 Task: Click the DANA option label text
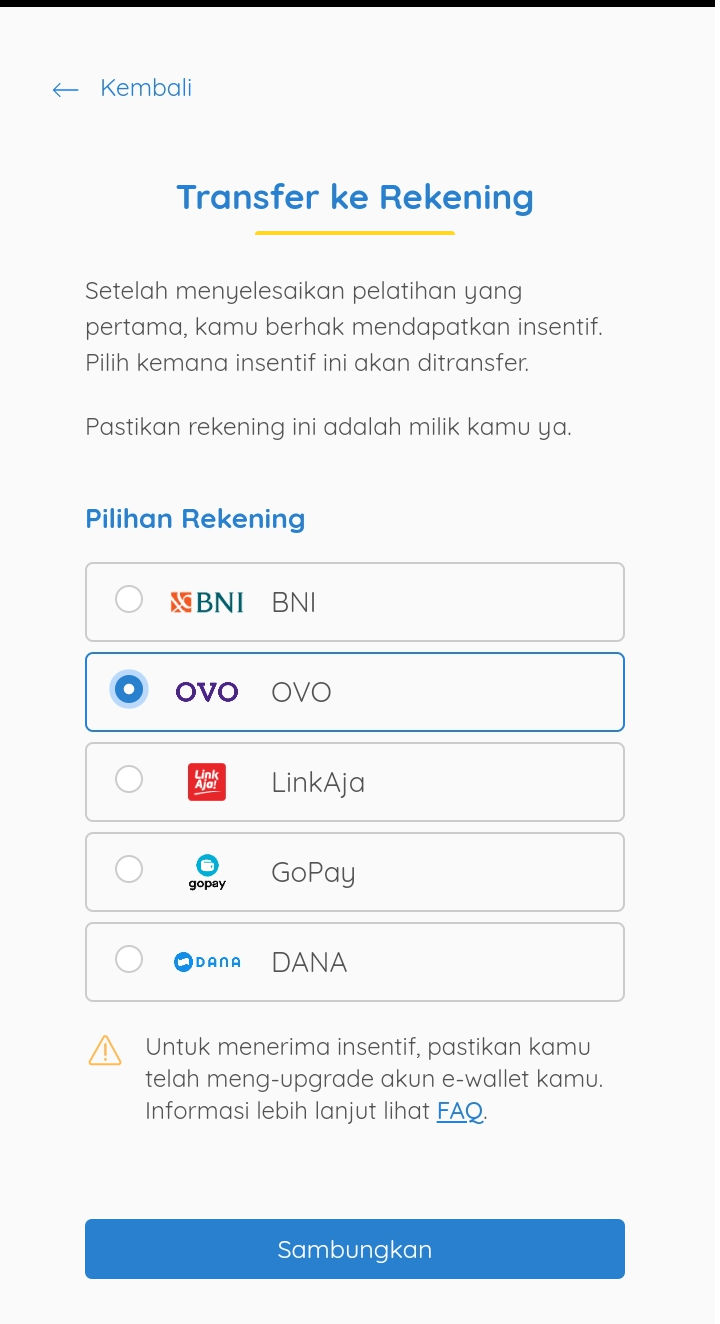310,963
